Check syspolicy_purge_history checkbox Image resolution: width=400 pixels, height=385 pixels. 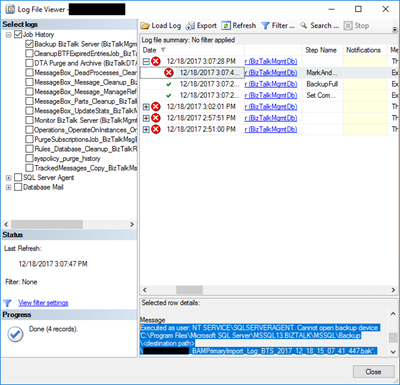(29, 159)
